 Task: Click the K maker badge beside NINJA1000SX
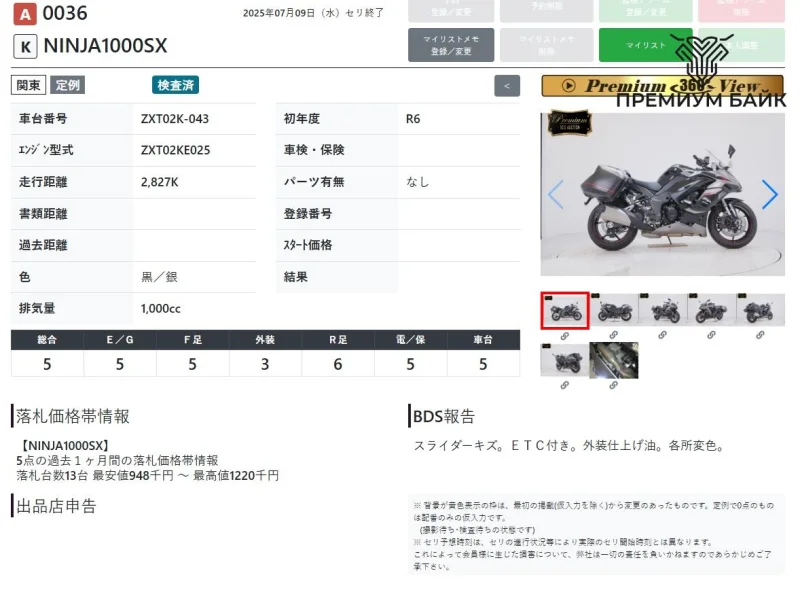pyautogui.click(x=25, y=46)
